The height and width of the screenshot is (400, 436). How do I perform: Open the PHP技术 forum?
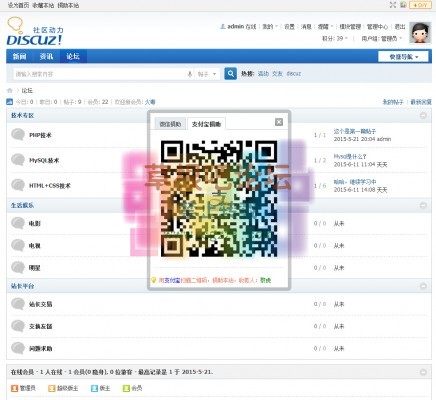40,135
